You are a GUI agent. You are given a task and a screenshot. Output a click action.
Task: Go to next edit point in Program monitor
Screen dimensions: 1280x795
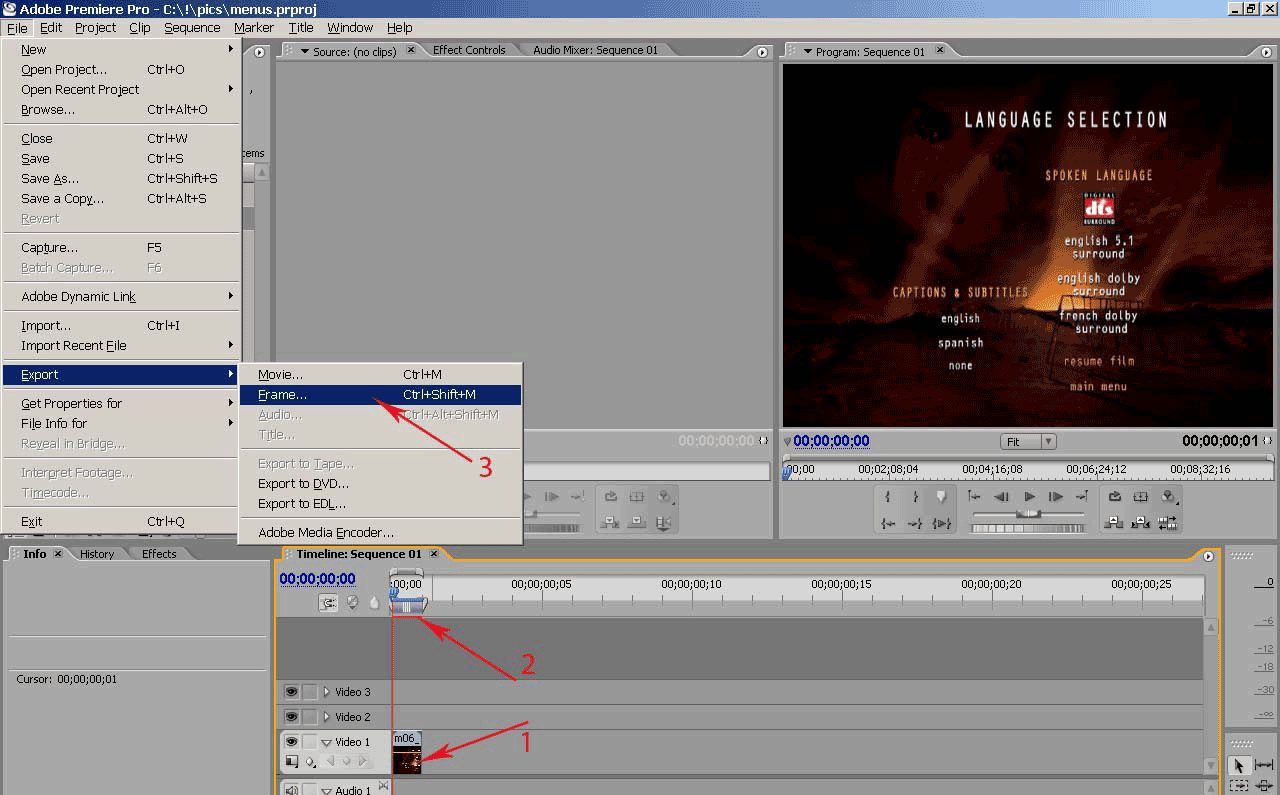pyautogui.click(x=1081, y=497)
